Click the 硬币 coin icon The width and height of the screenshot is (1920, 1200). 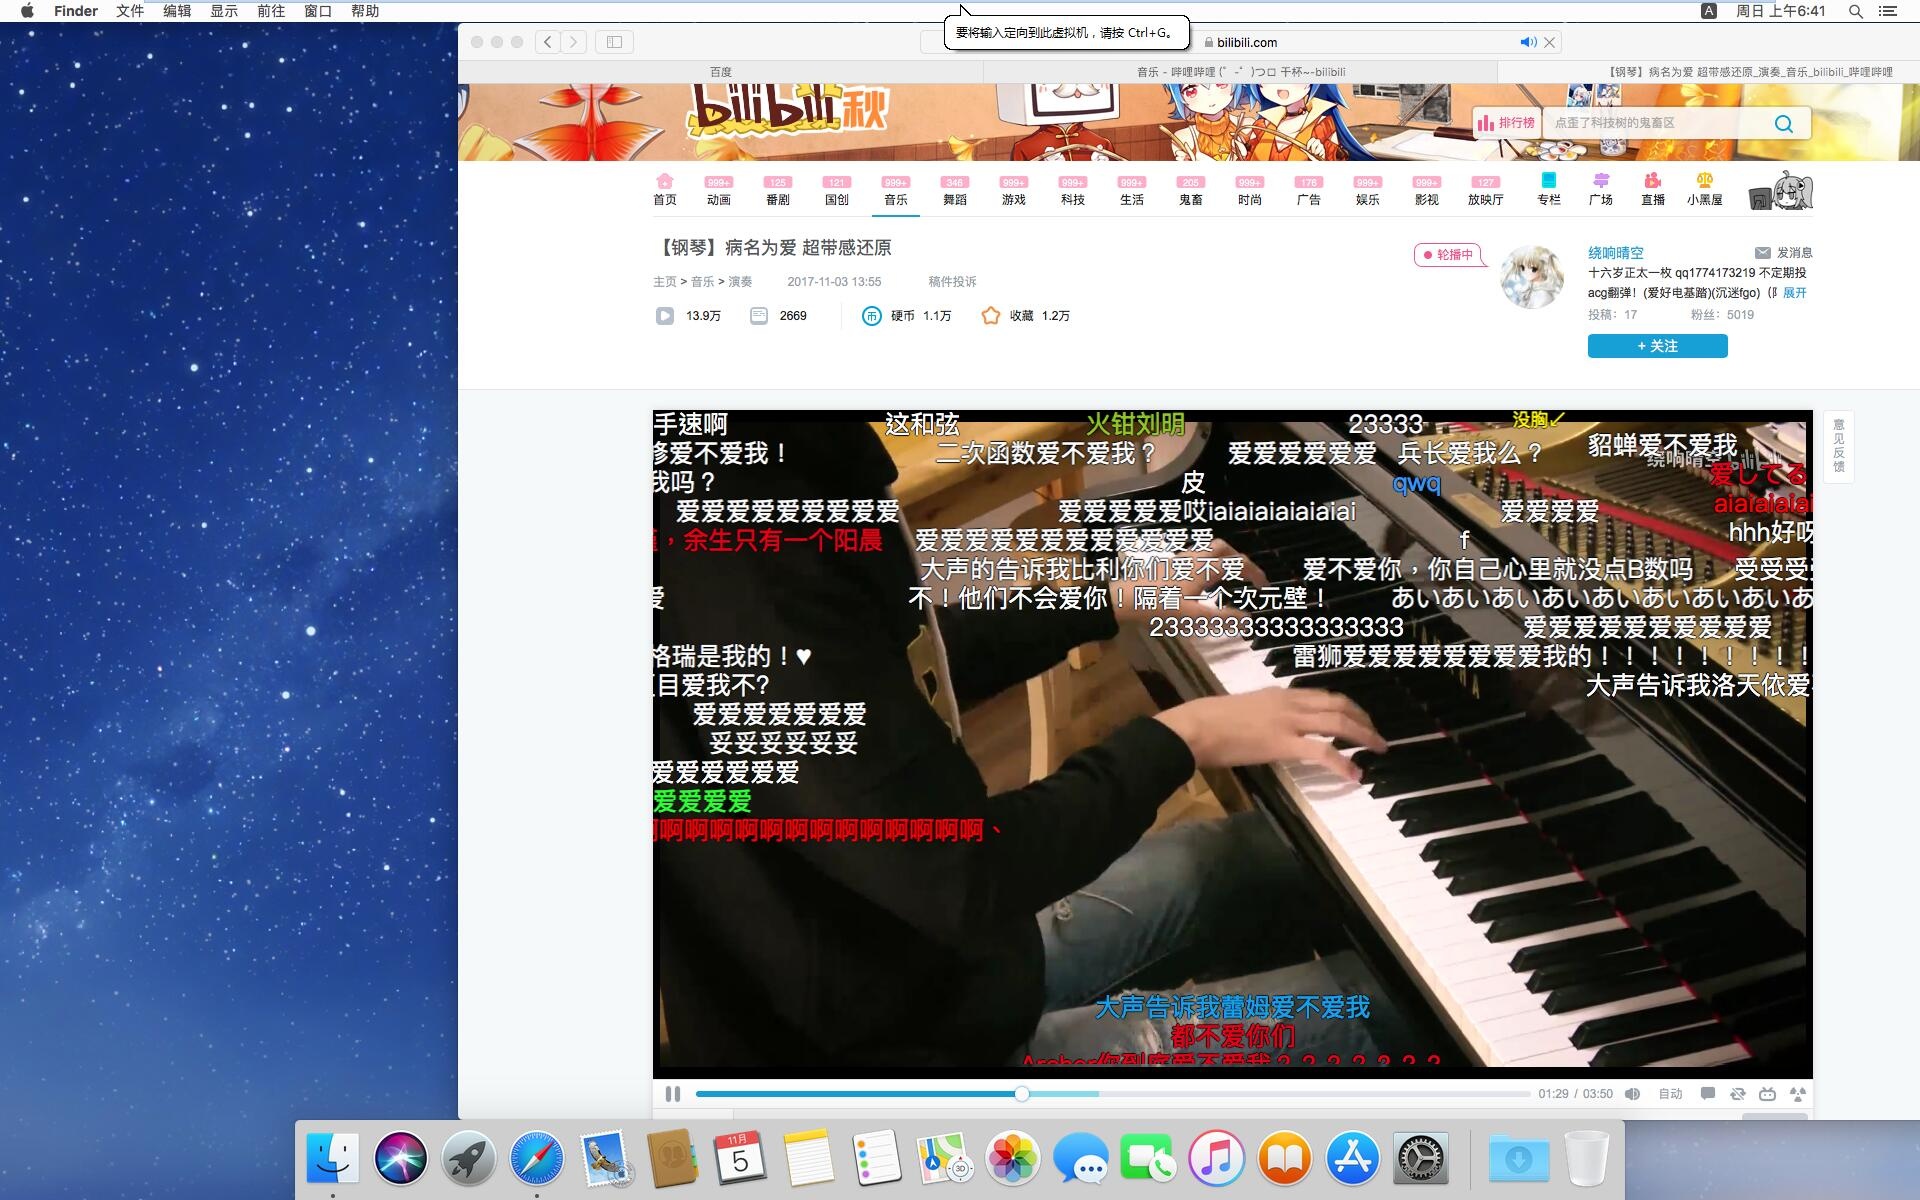(871, 316)
